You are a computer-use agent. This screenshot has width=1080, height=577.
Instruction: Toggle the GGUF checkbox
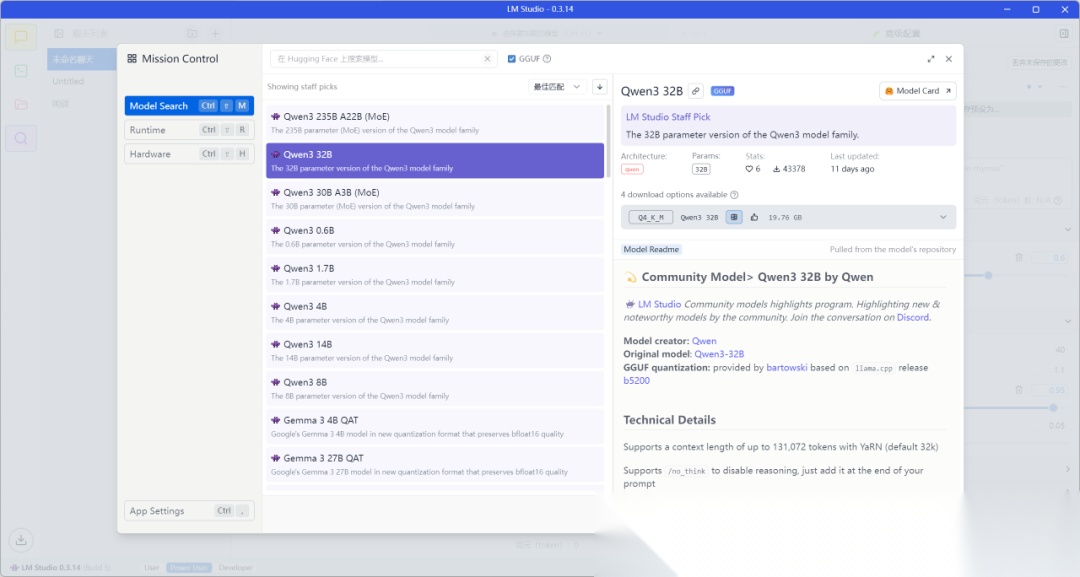click(512, 59)
